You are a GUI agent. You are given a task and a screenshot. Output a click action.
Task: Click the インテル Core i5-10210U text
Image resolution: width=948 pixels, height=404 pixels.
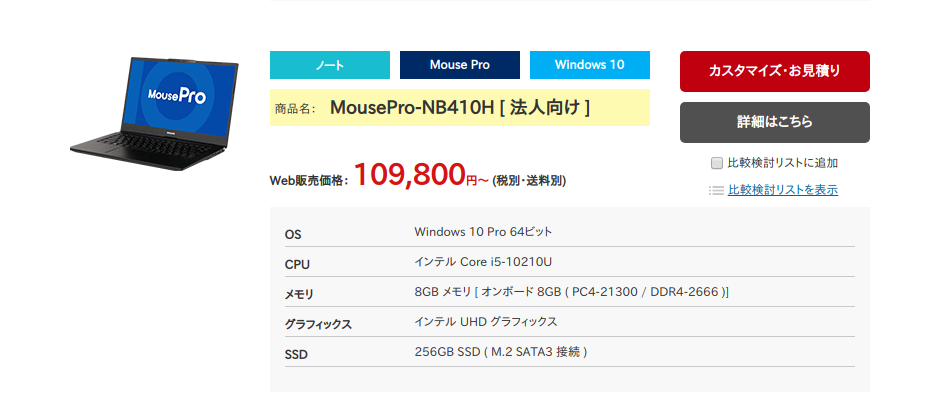(x=483, y=262)
